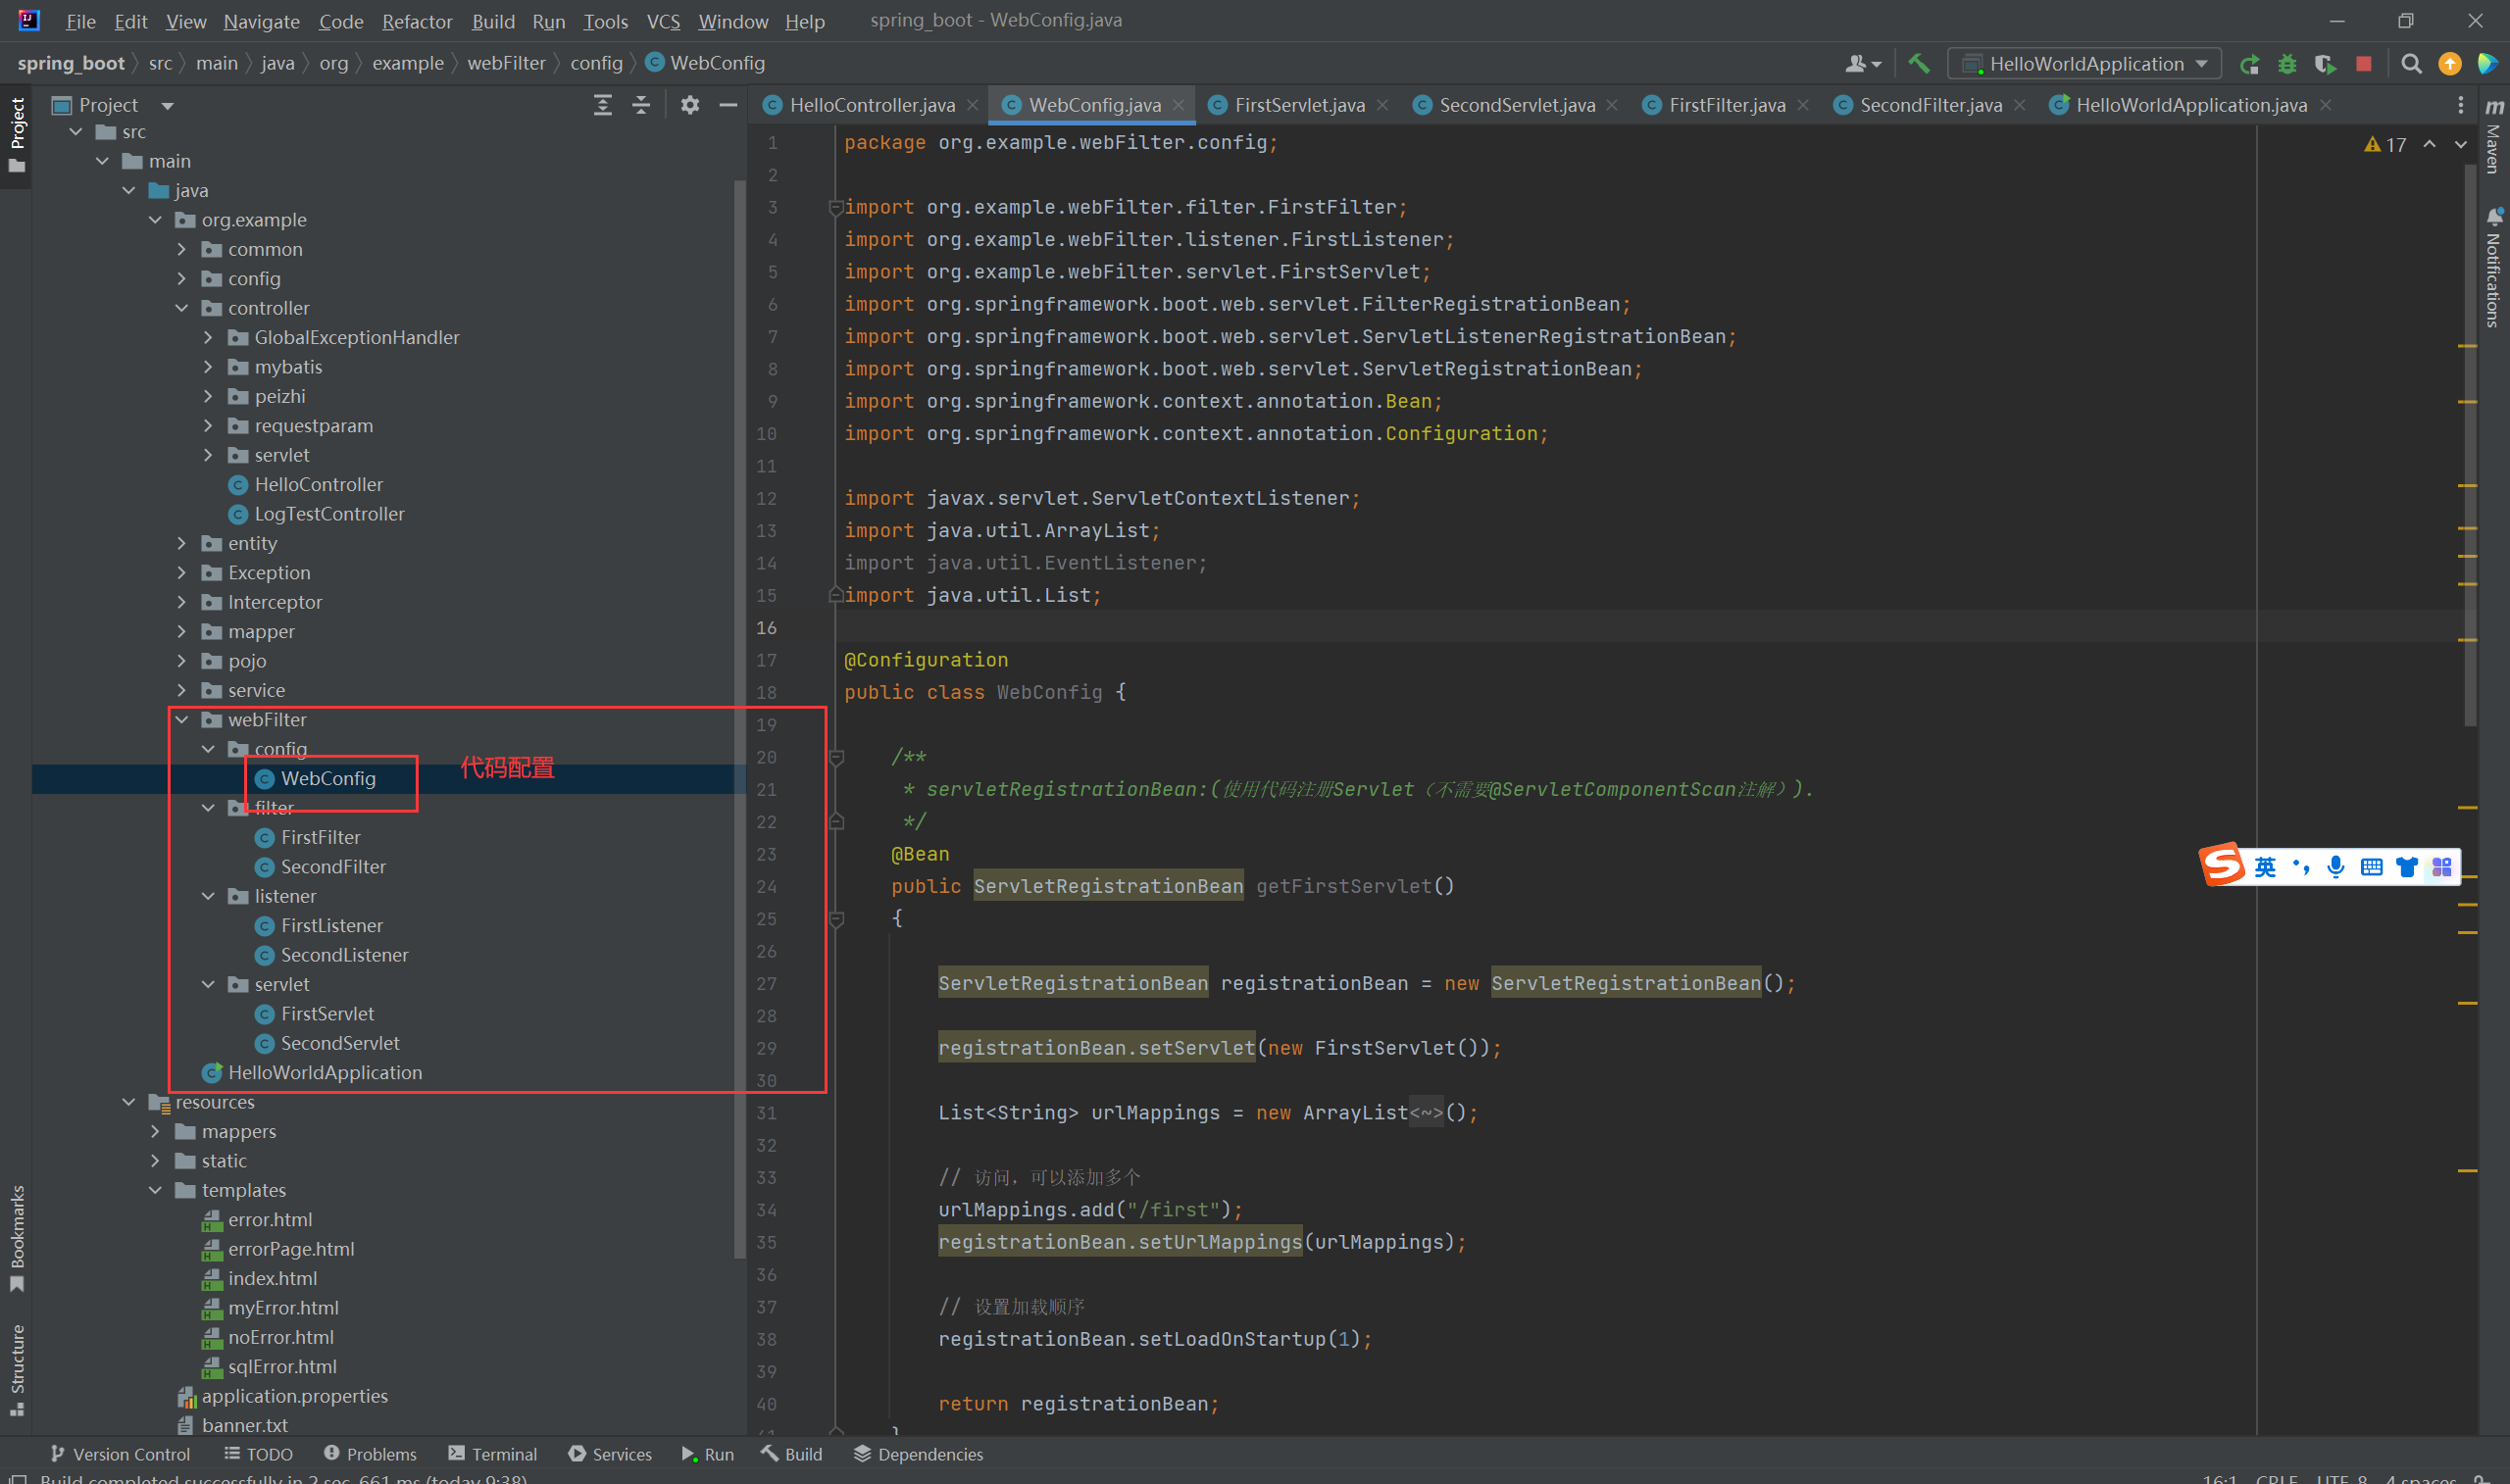
Task: Open the Terminal tool window button
Action: pyautogui.click(x=493, y=1453)
